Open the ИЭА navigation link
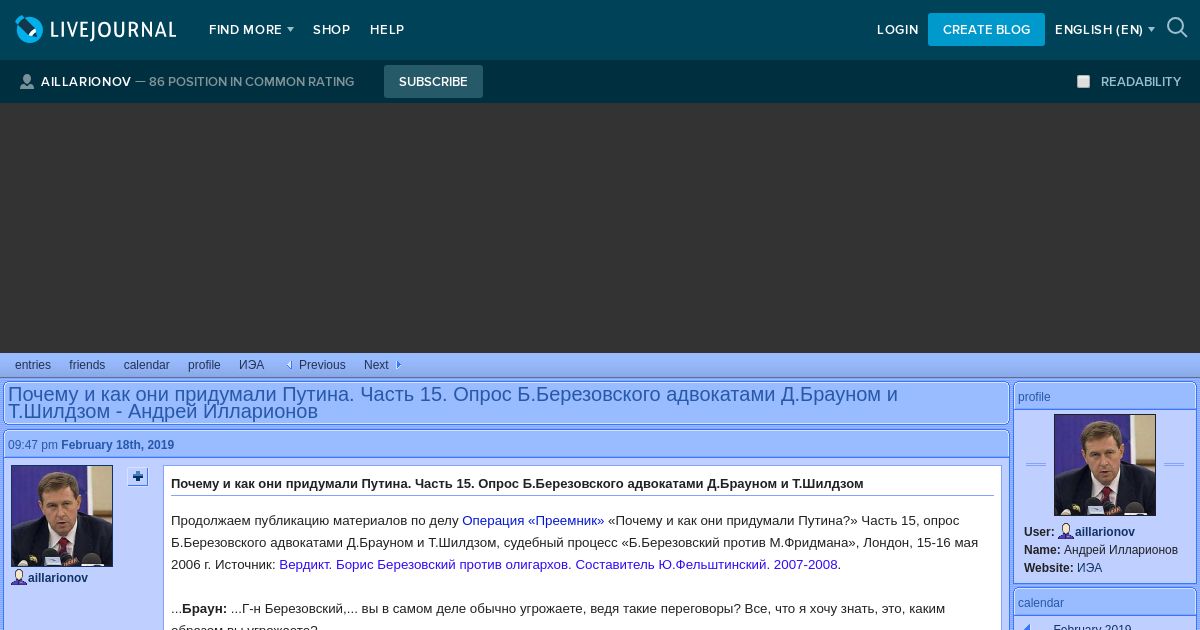Screen dimensions: 1200x630 click(252, 365)
